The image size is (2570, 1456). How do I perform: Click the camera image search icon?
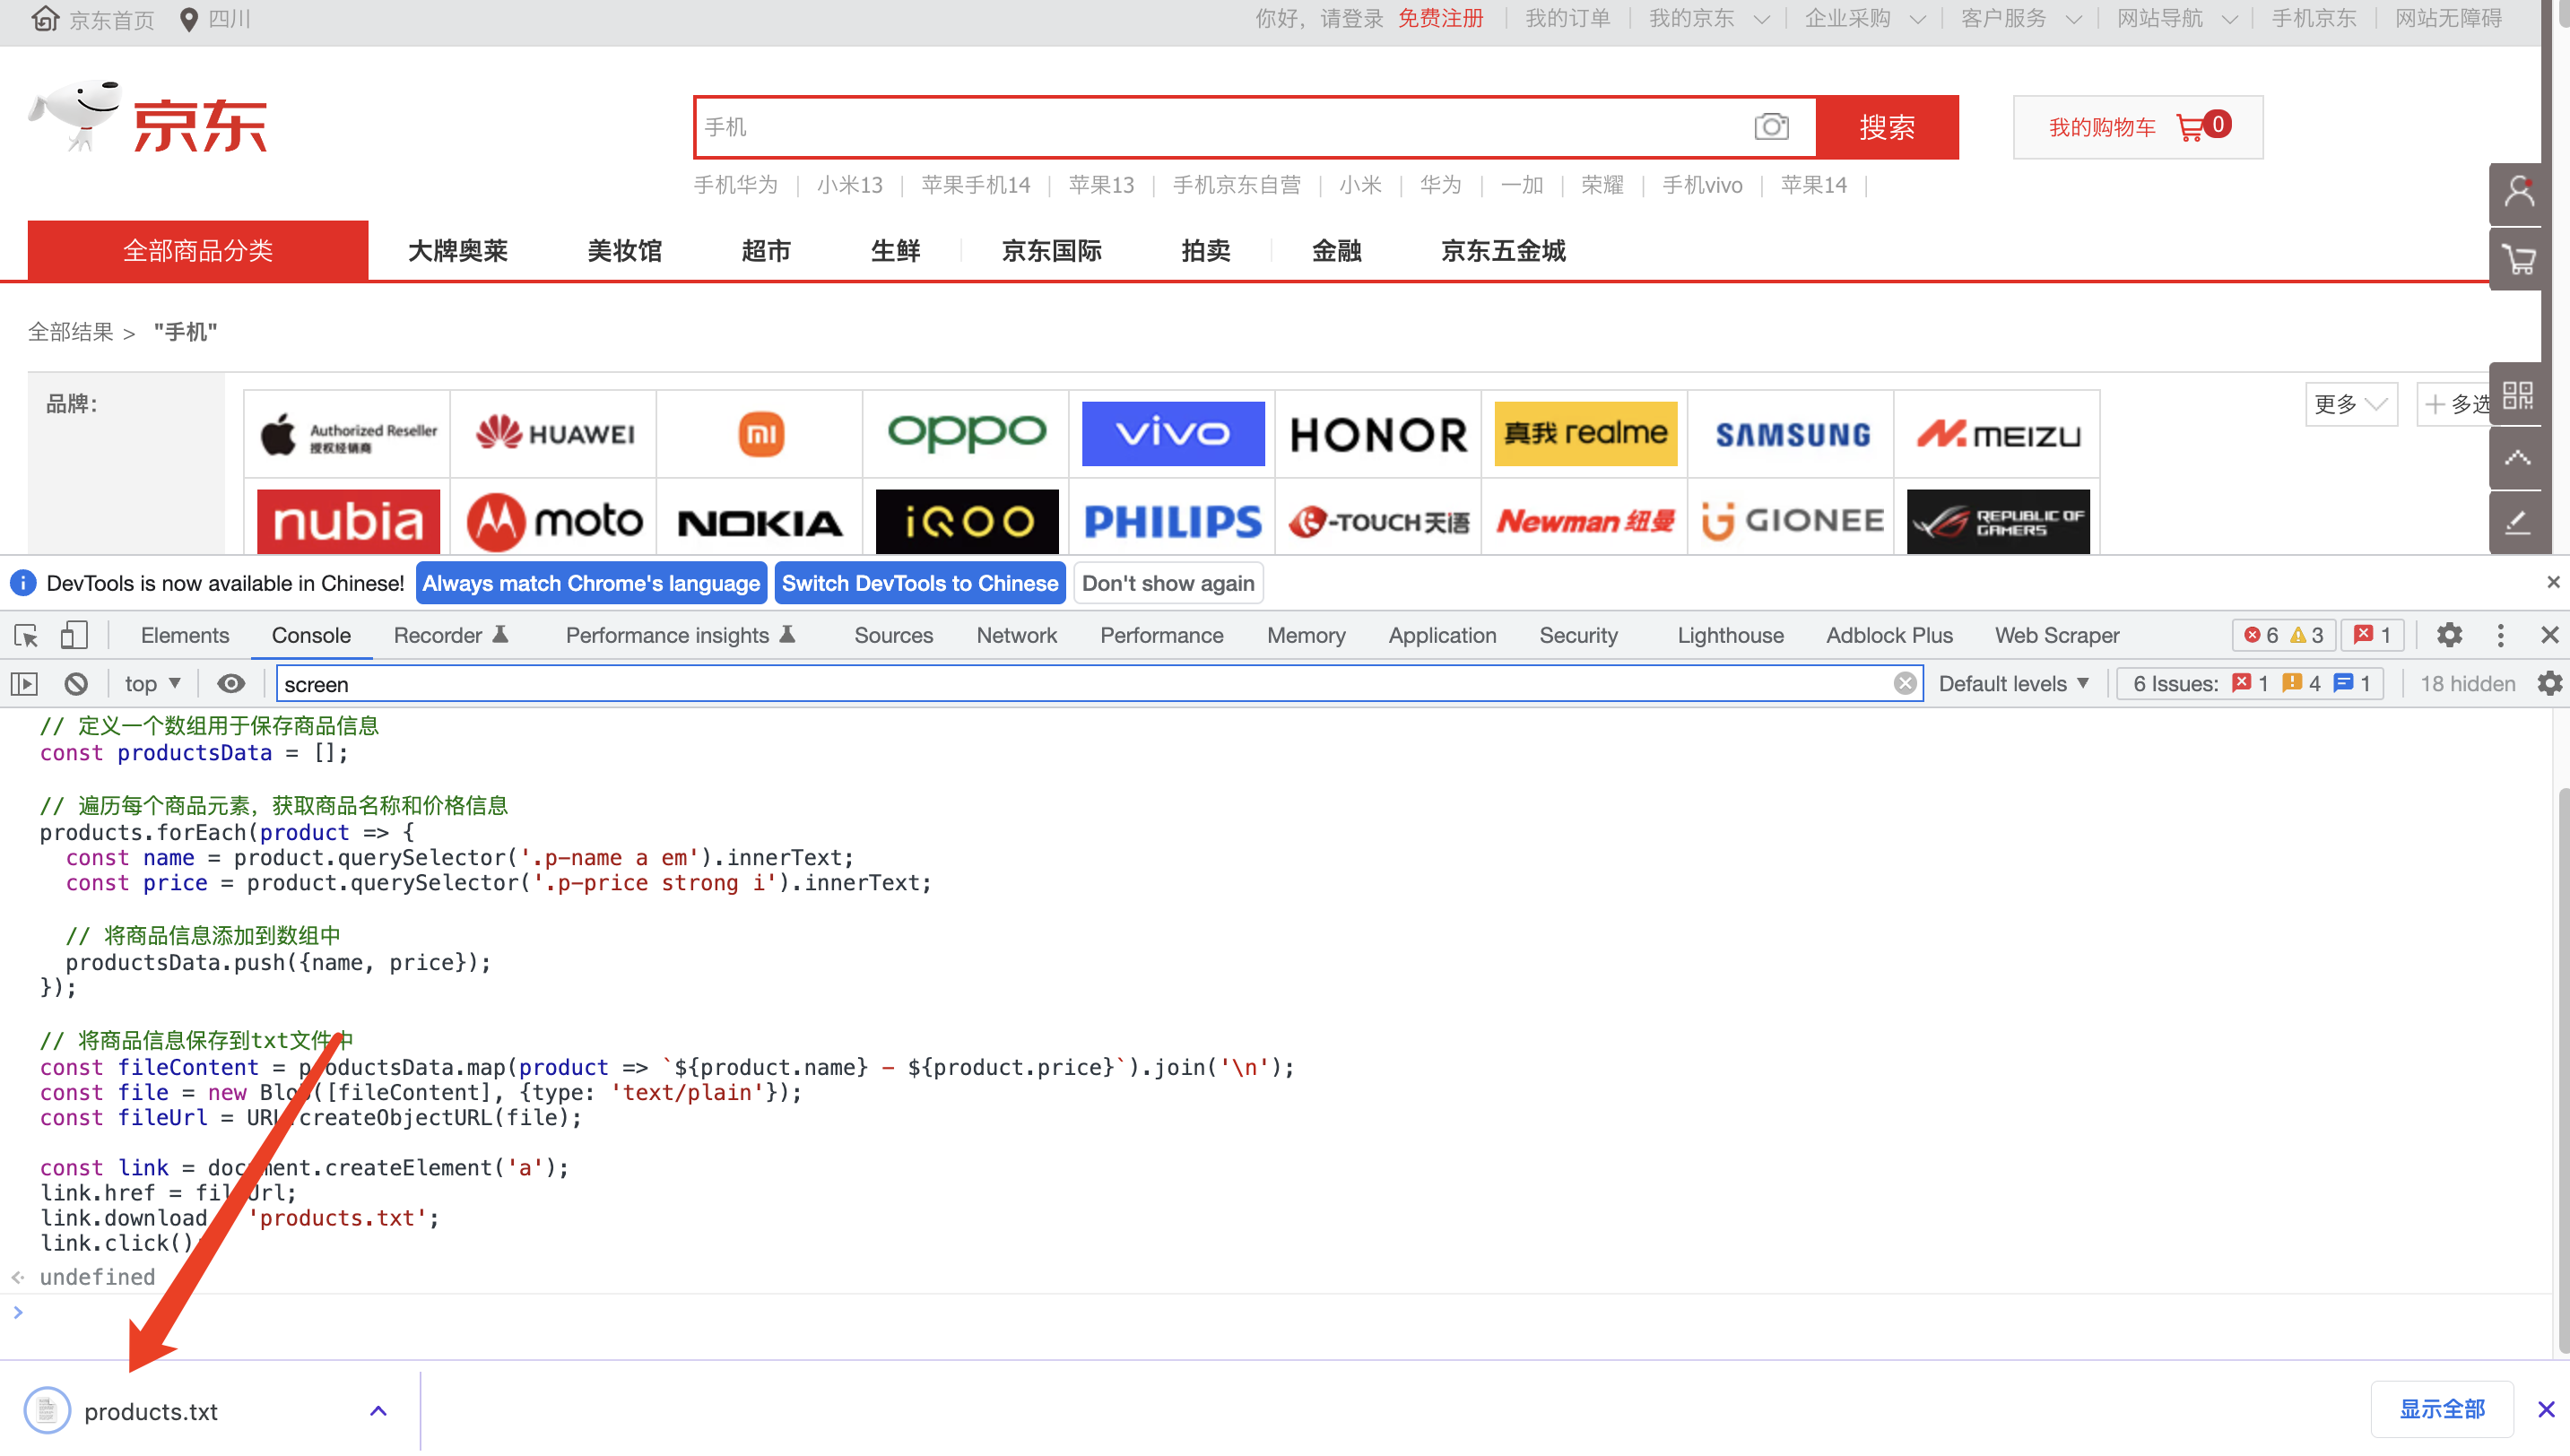coord(1771,127)
